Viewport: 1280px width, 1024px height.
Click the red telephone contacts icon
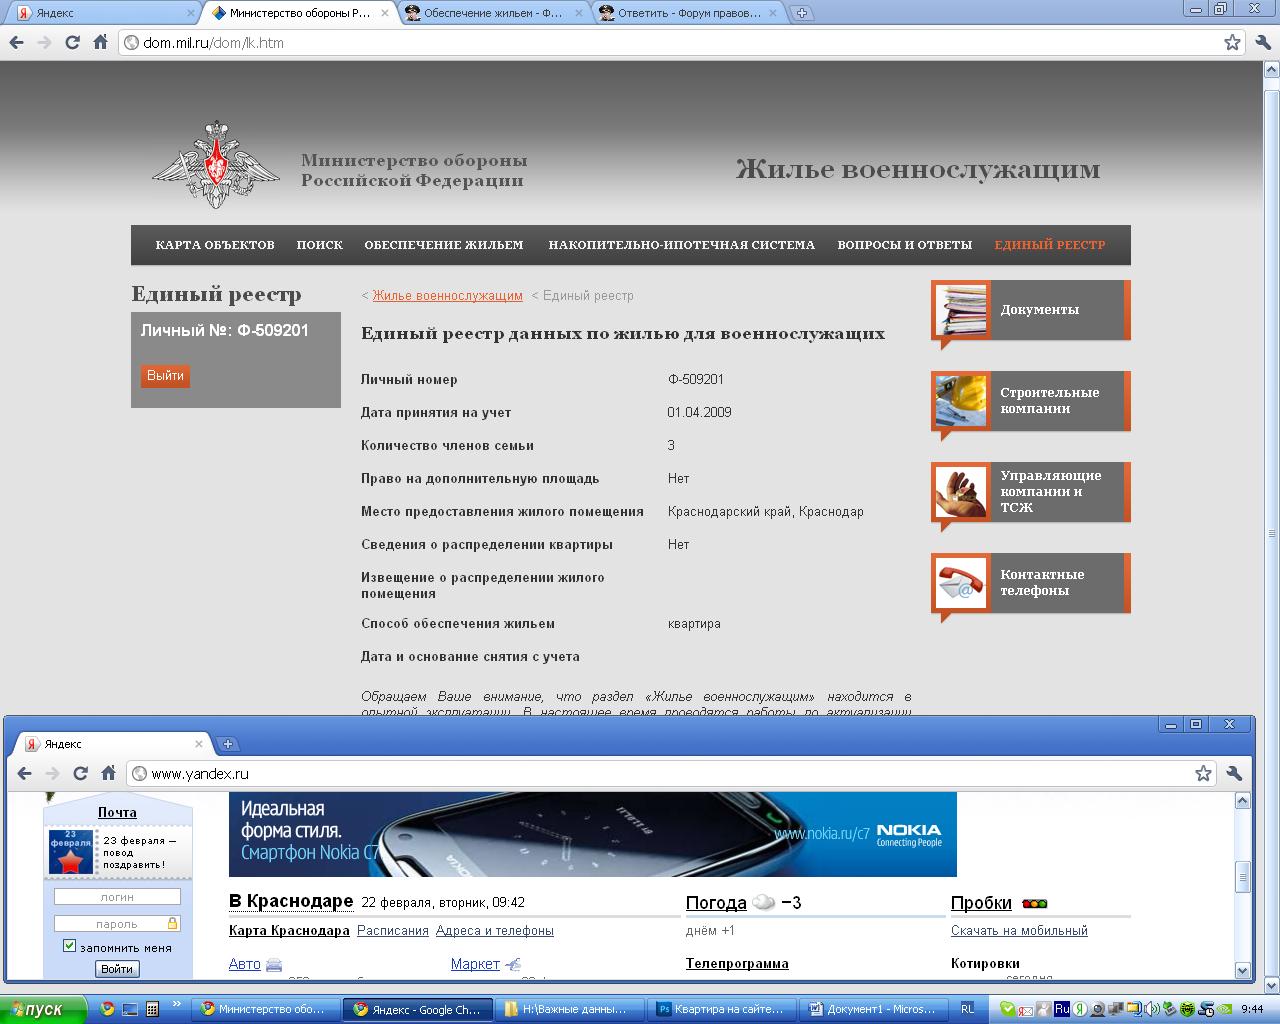[961, 583]
